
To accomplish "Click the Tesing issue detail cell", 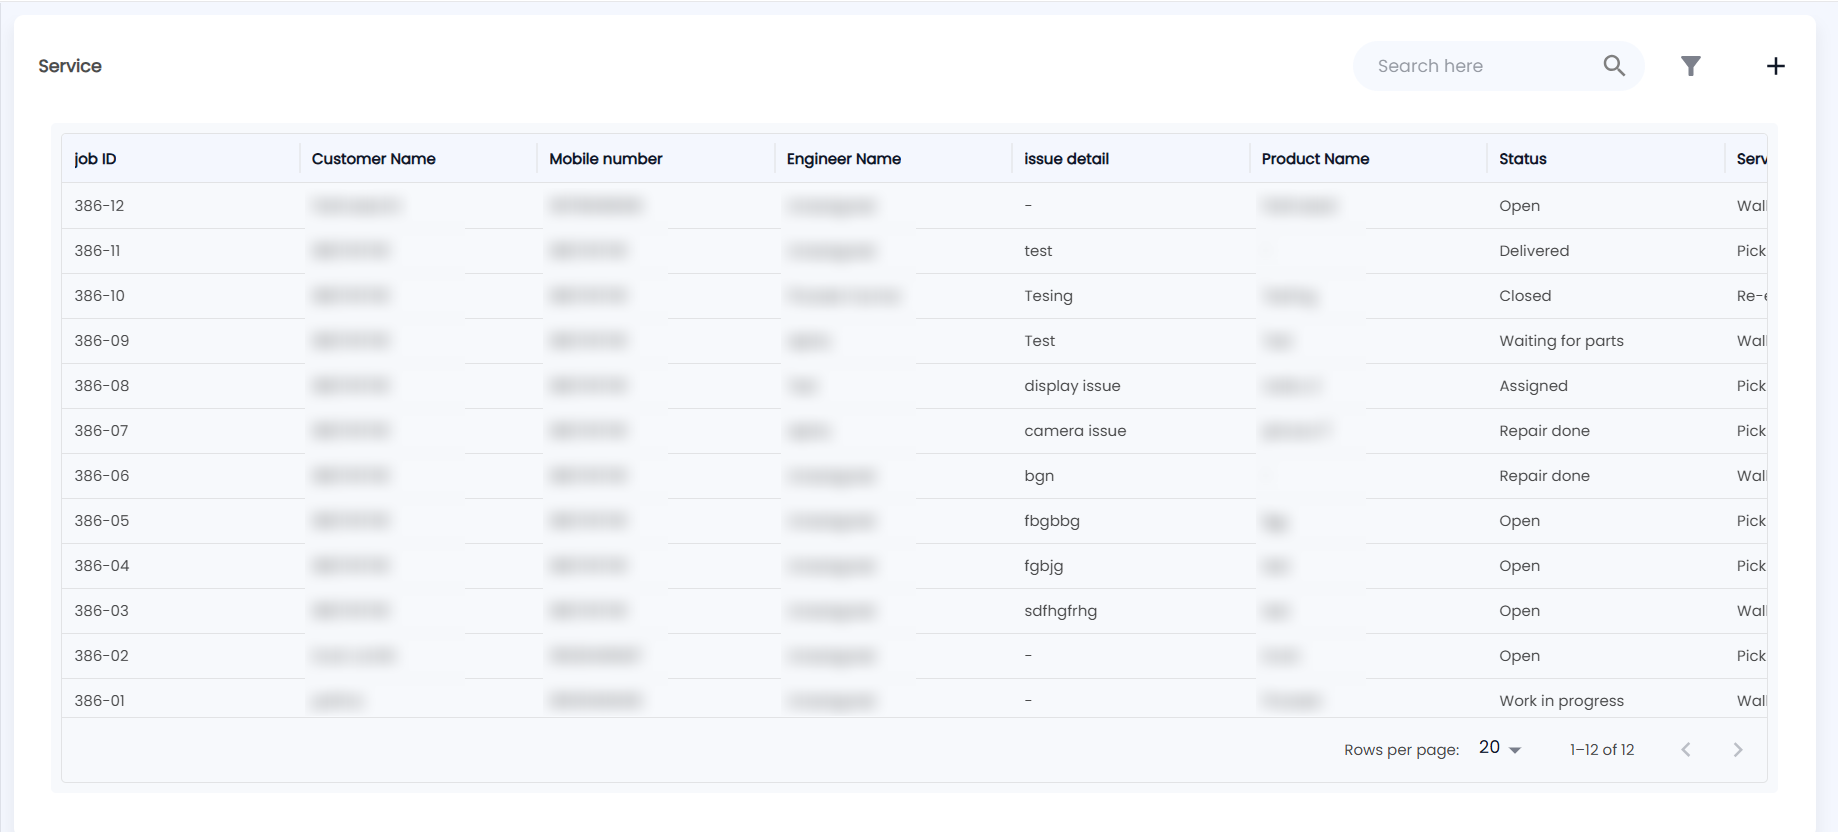I will pos(1048,296).
